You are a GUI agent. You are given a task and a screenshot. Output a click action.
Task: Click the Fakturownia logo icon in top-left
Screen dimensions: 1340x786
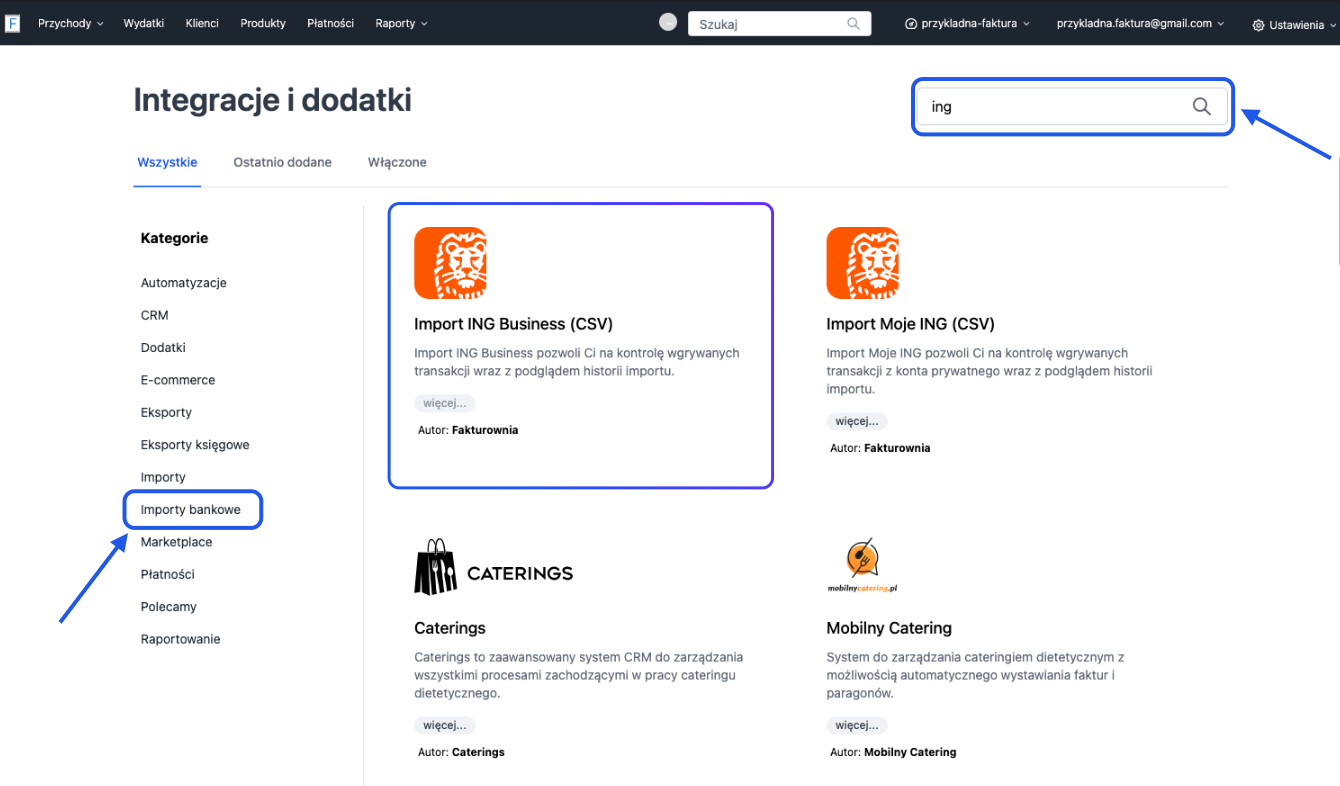[12, 23]
